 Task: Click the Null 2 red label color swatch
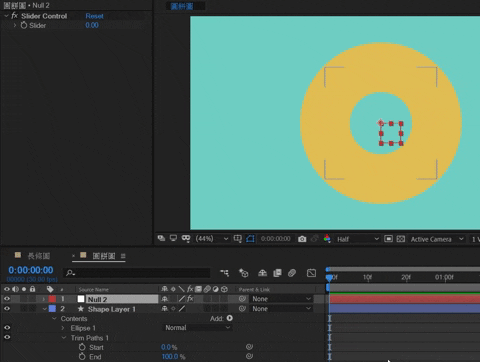click(x=52, y=299)
